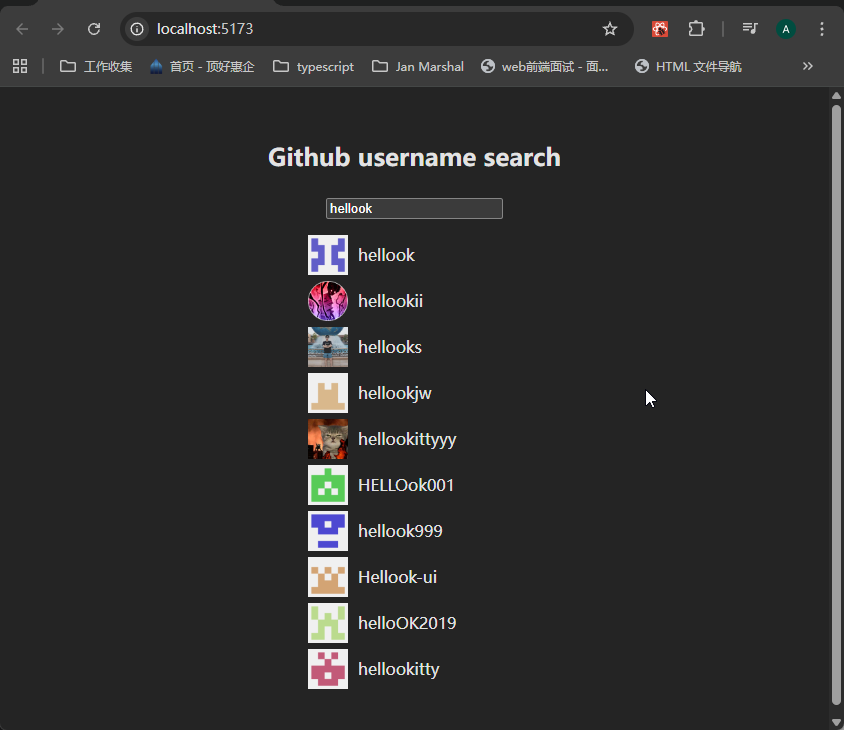Screen dimensions: 844x730
Task: Click the green HELLOok001 identicon
Action: pos(327,485)
